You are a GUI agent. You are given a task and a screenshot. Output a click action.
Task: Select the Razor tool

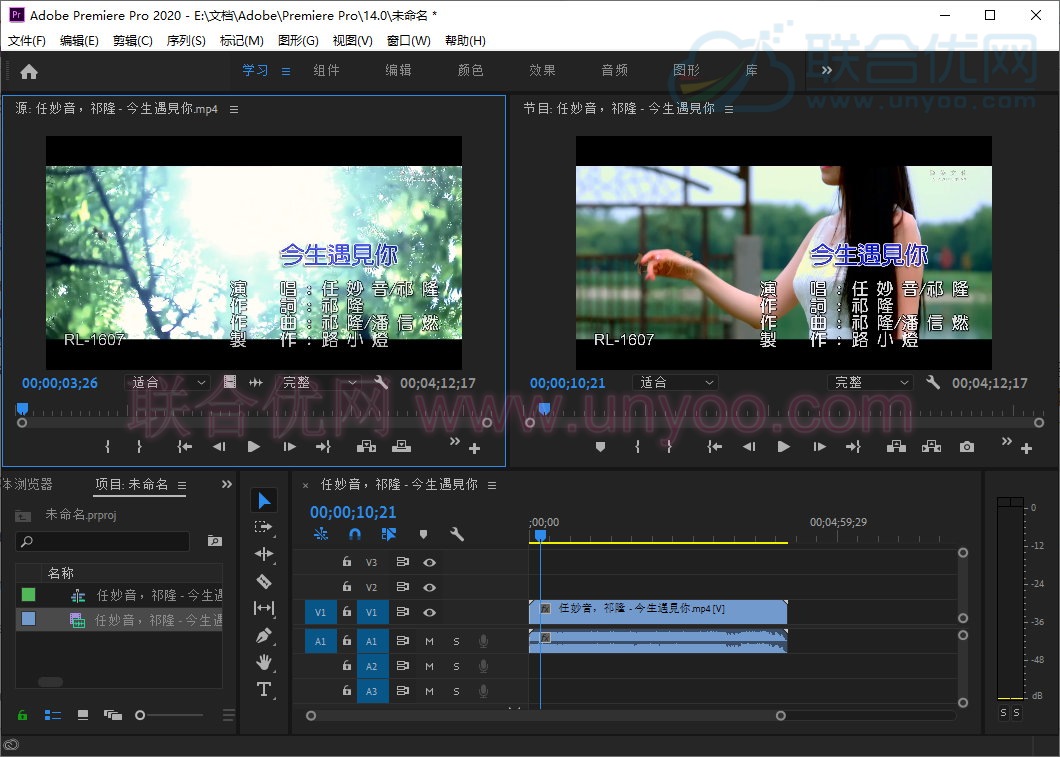click(x=264, y=581)
